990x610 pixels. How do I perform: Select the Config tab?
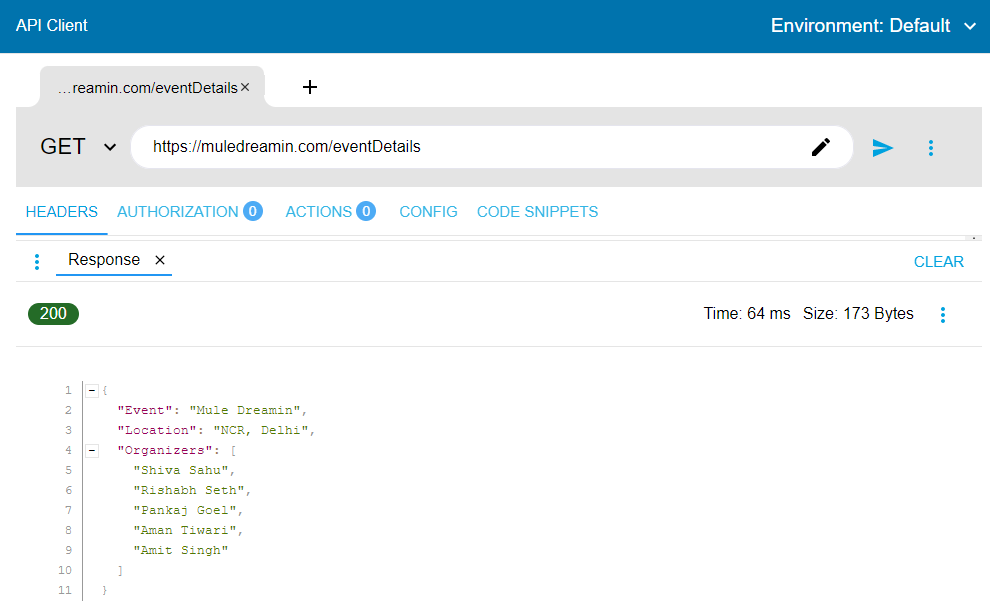428,212
